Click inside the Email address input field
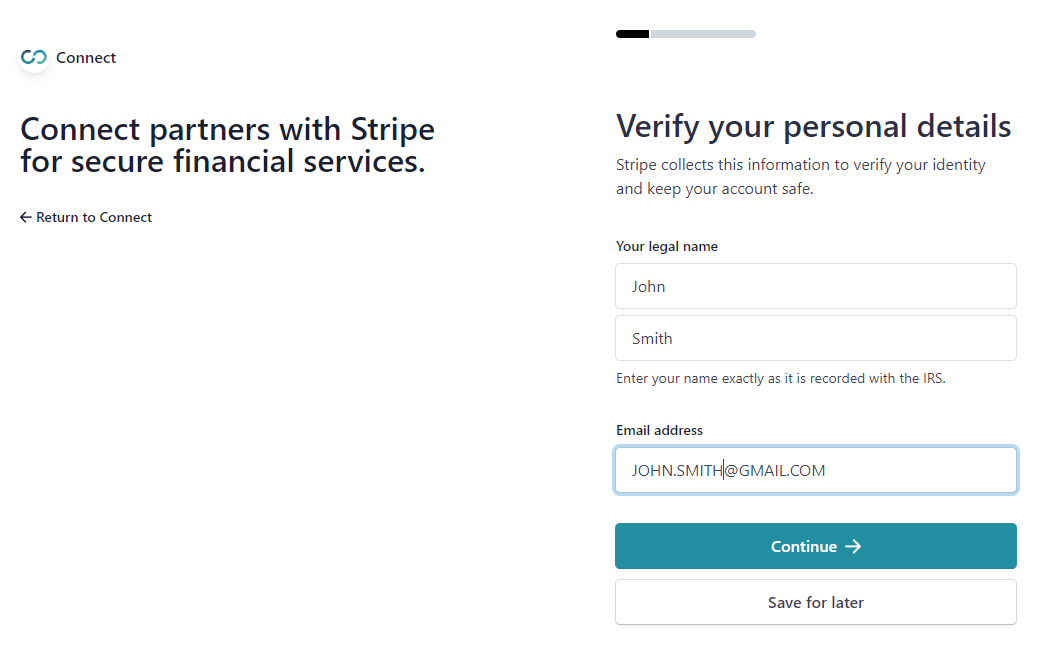Viewport: 1062px width, 651px height. (x=815, y=470)
